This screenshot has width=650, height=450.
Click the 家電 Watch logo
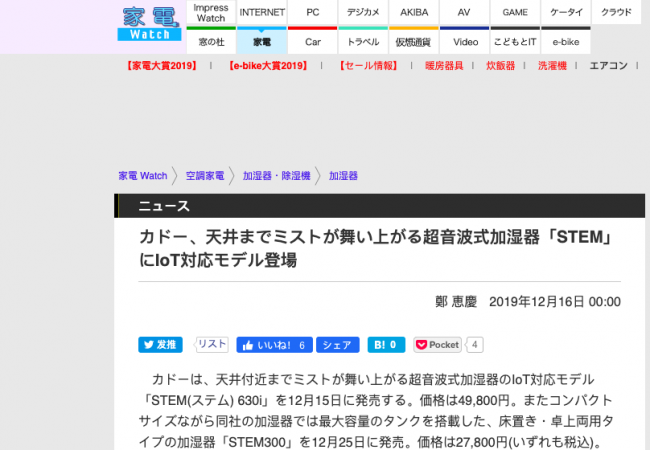coord(149,24)
